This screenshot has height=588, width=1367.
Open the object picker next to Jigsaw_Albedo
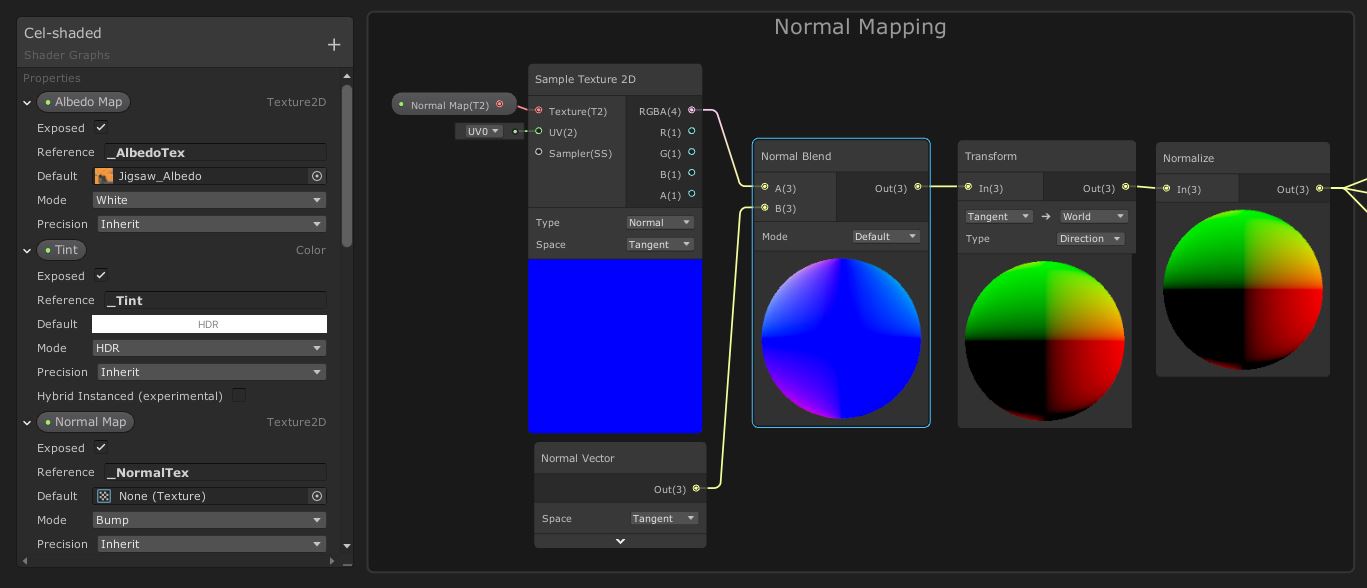pyautogui.click(x=317, y=176)
